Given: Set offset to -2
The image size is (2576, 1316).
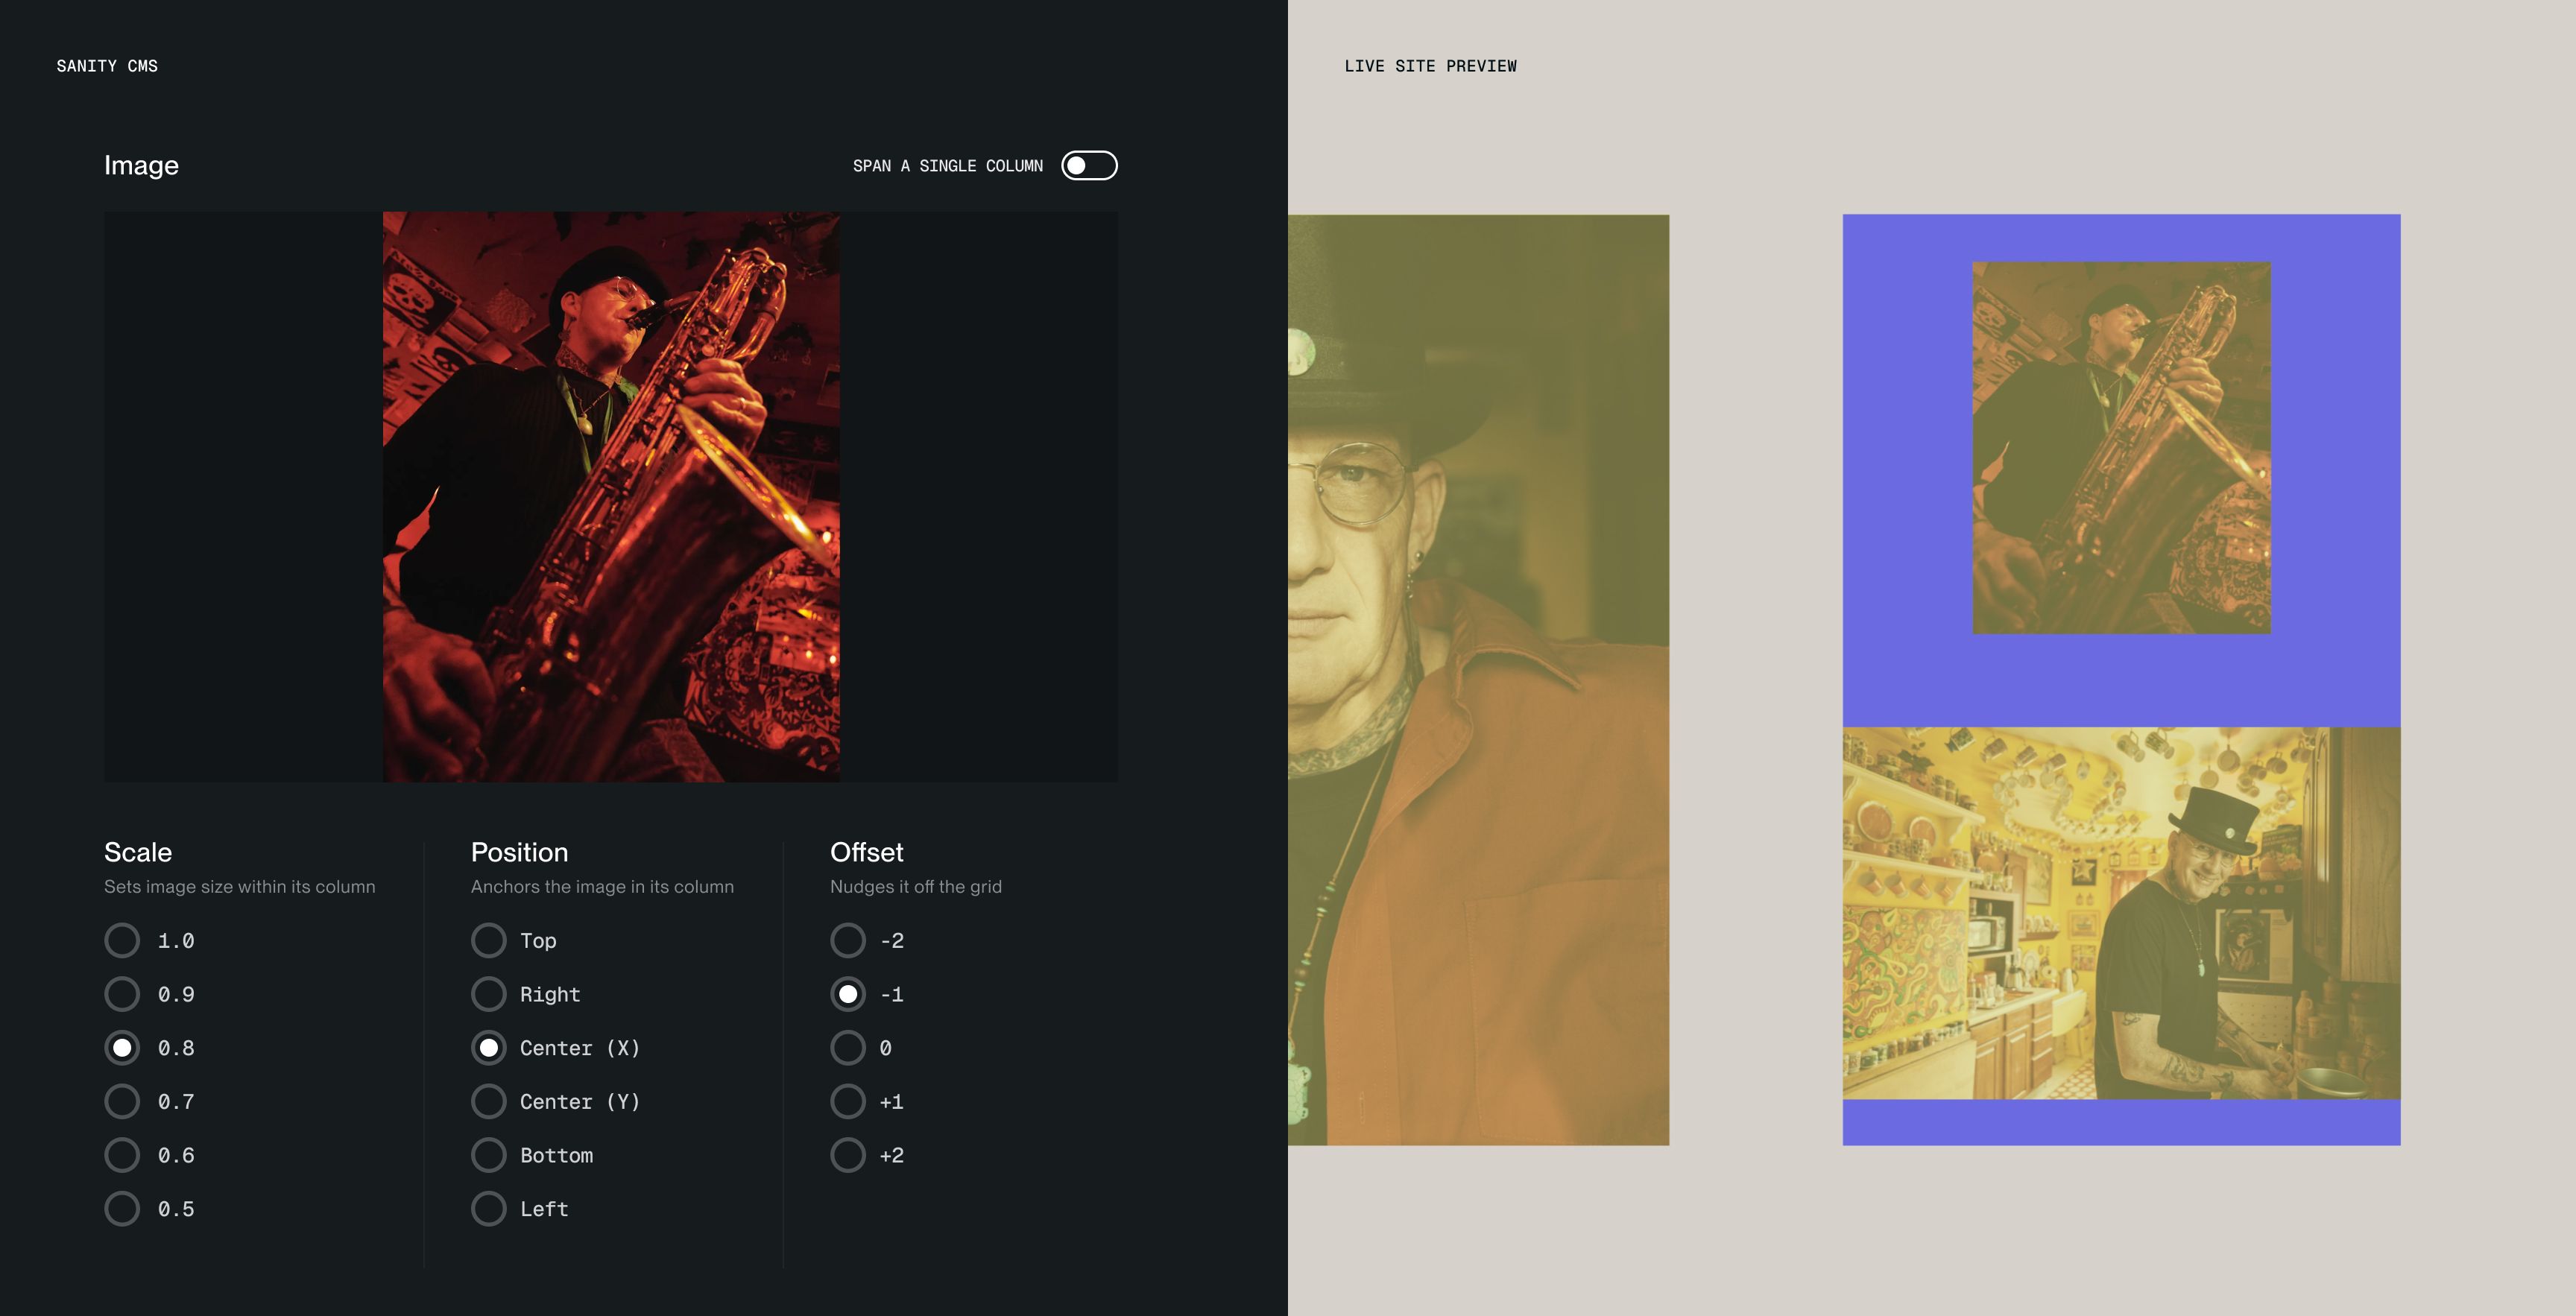Looking at the screenshot, I should pos(848,940).
